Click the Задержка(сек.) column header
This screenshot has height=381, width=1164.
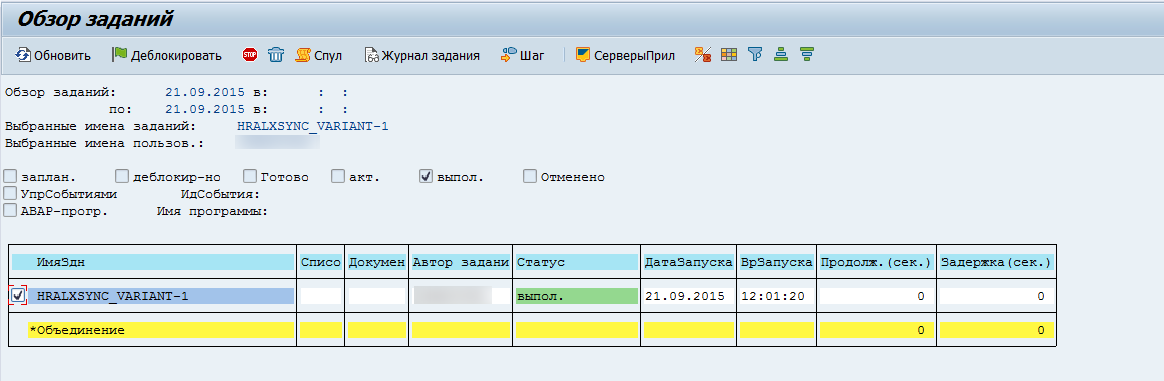996,262
